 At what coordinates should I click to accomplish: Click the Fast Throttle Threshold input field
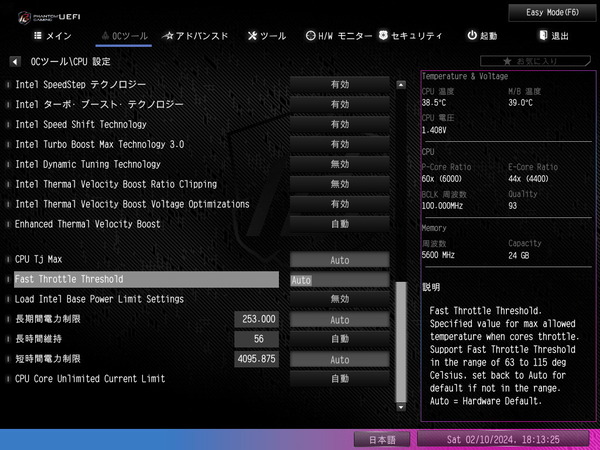click(x=339, y=280)
